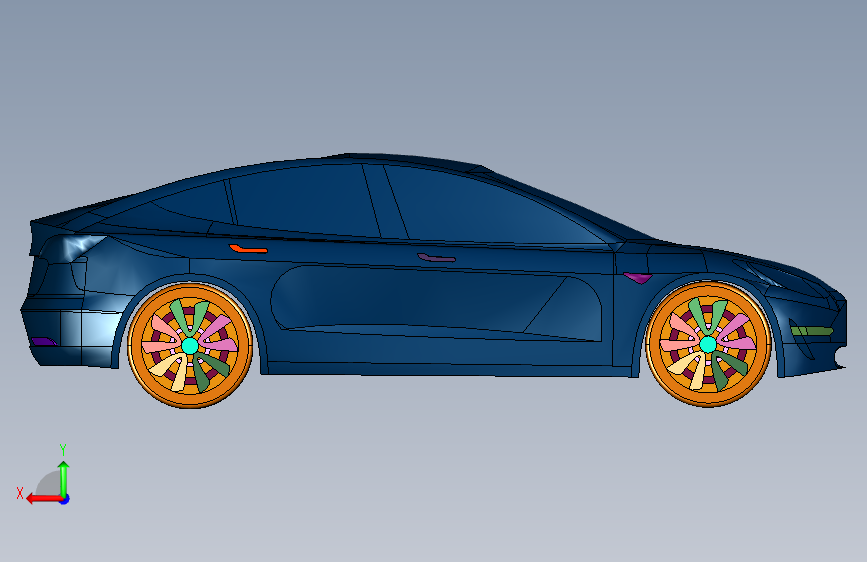This screenshot has height=562, width=867.
Task: Click the blue Z axis dot of the triad
Action: (x=65, y=499)
